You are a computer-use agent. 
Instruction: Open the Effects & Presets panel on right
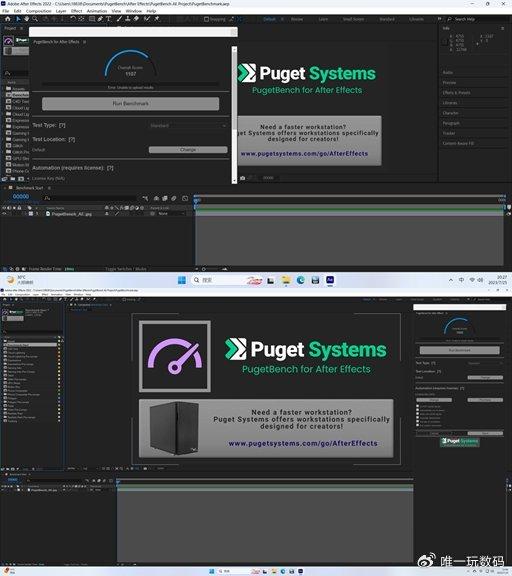click(457, 93)
